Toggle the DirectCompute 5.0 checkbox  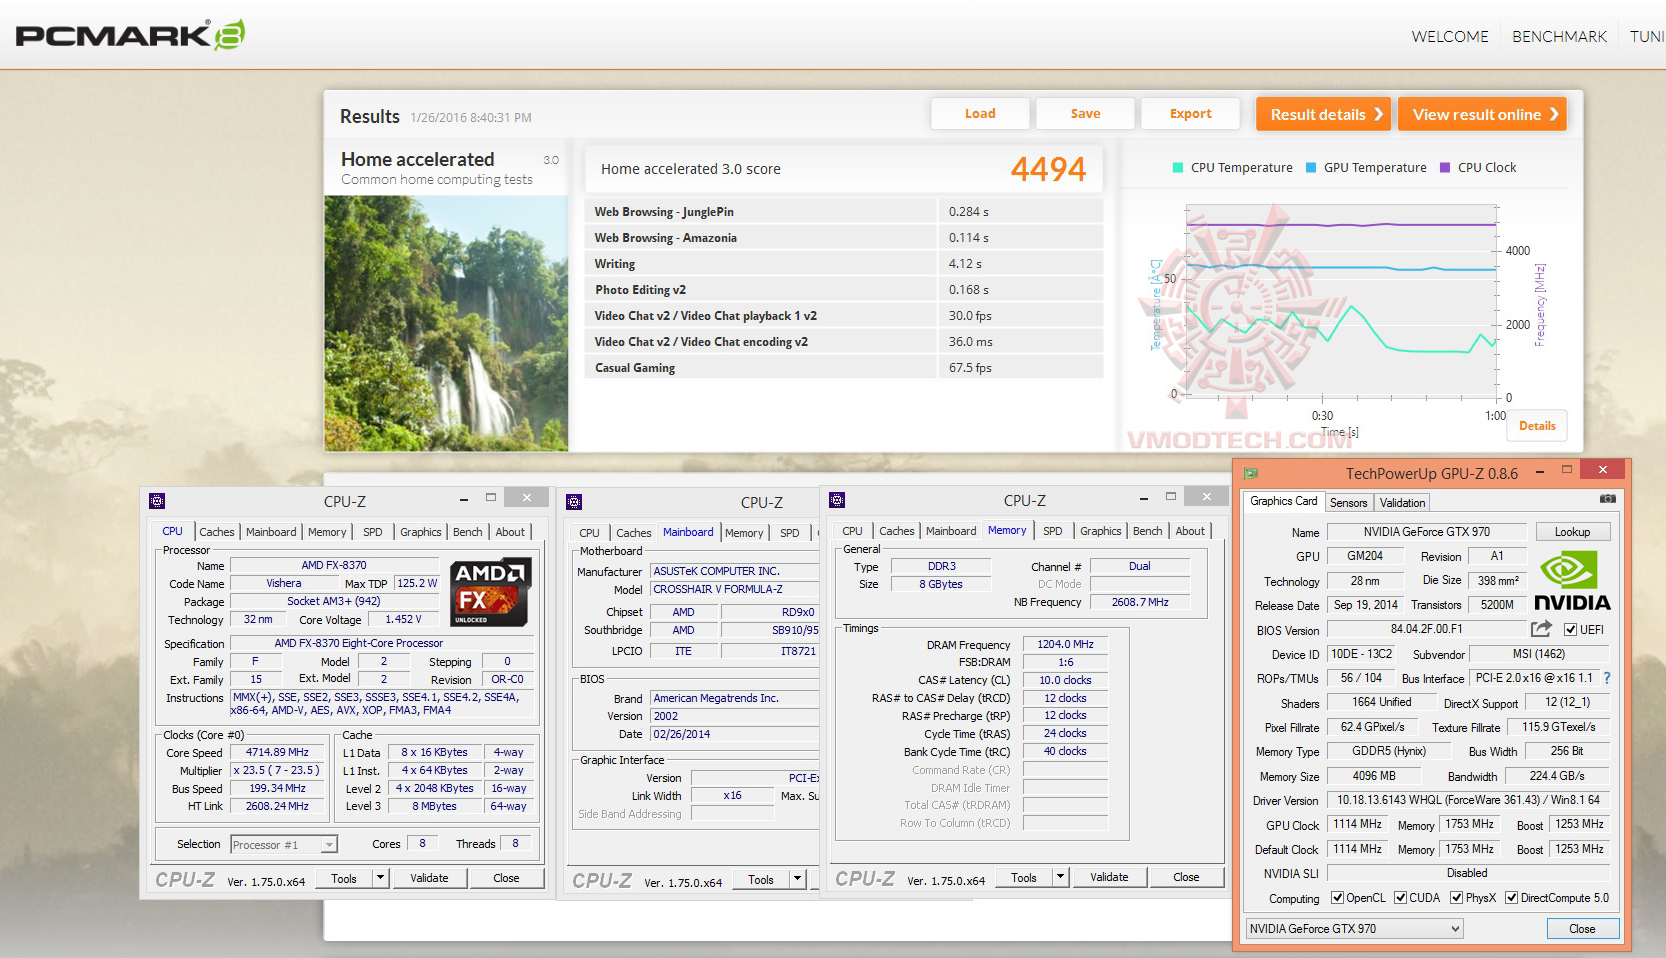tap(1511, 898)
